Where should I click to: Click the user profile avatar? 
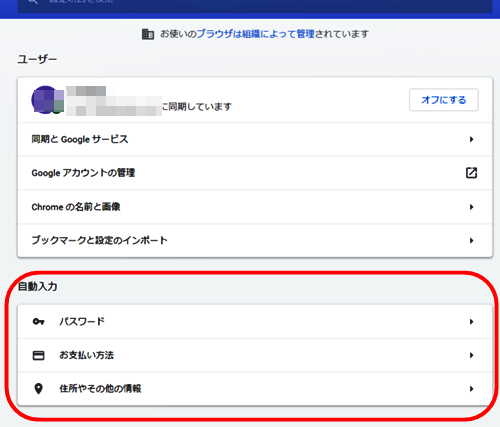[47, 100]
